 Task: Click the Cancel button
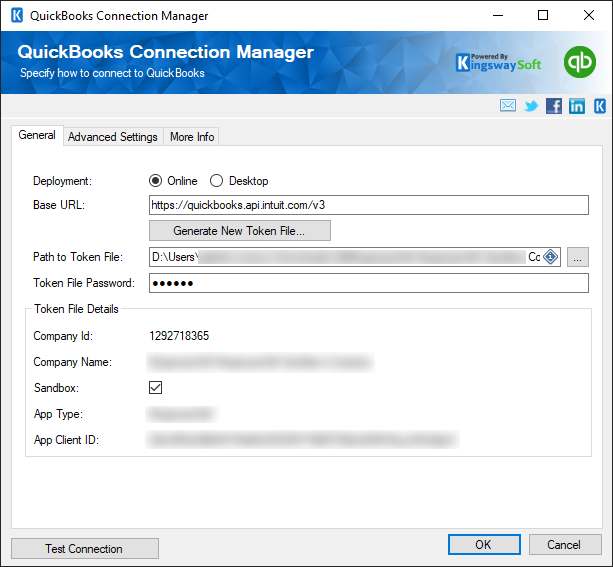click(565, 544)
